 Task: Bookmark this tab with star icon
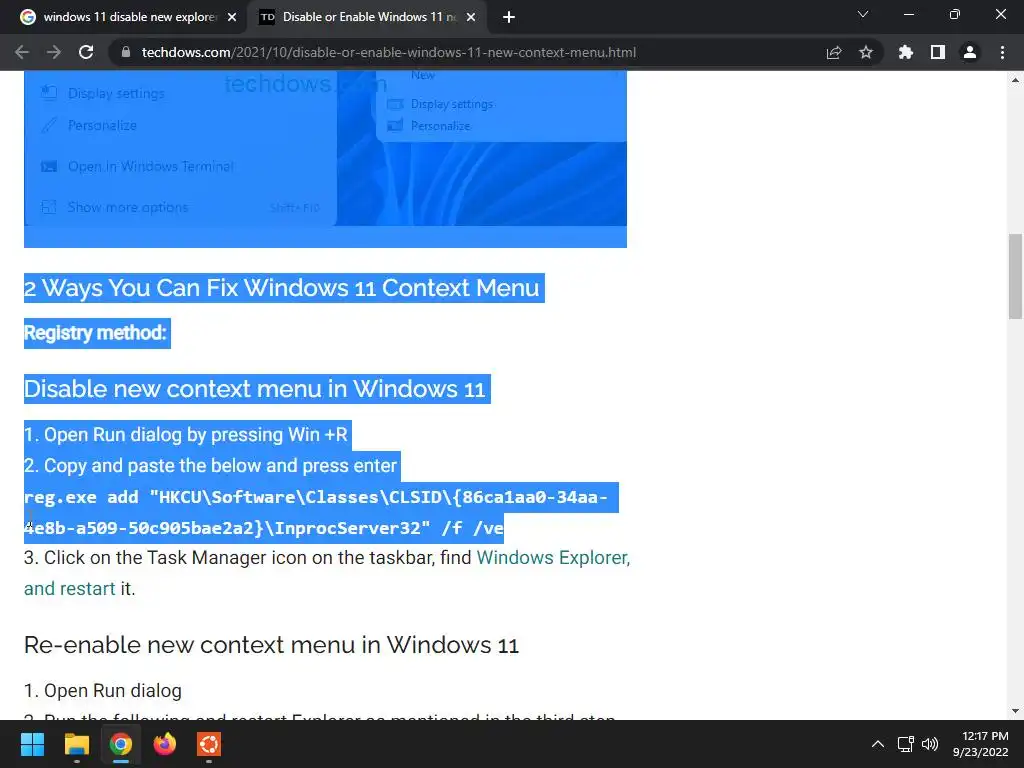point(866,52)
